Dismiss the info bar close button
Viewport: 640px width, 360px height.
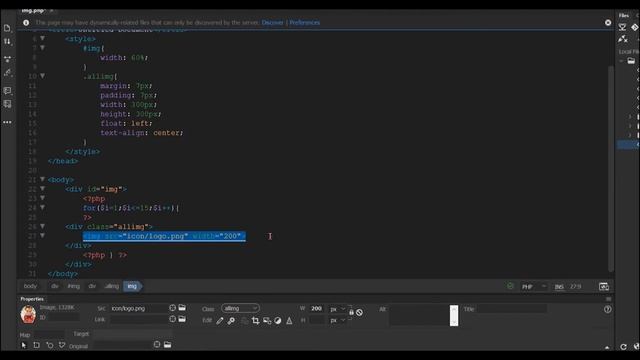point(608,22)
